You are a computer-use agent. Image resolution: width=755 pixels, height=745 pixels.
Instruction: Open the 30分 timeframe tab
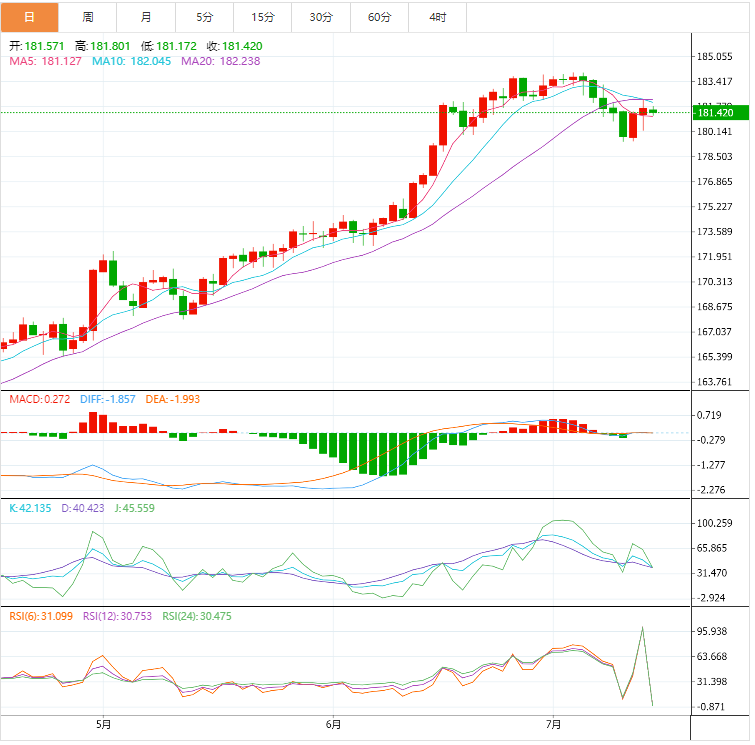point(321,17)
